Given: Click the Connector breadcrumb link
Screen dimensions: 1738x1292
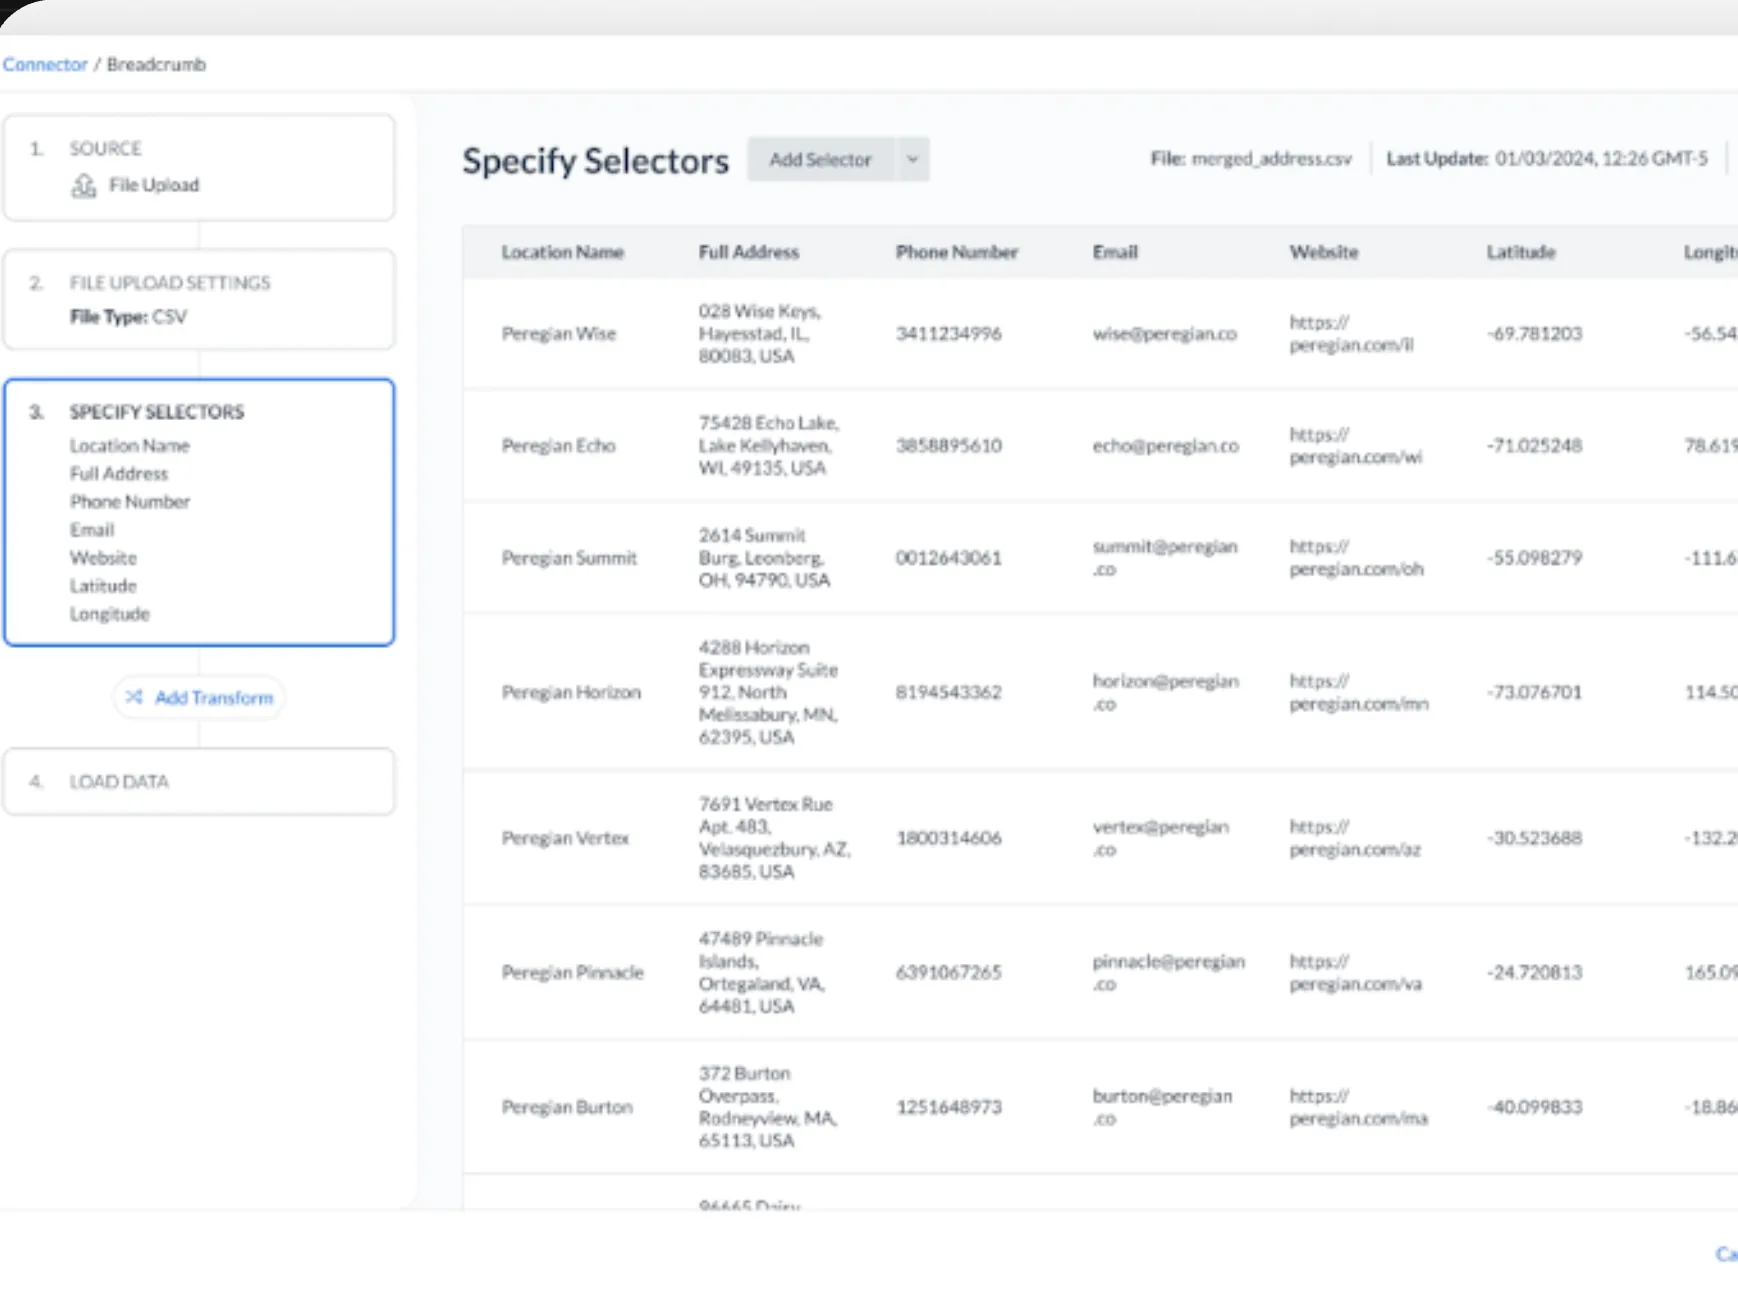Looking at the screenshot, I should [x=45, y=64].
